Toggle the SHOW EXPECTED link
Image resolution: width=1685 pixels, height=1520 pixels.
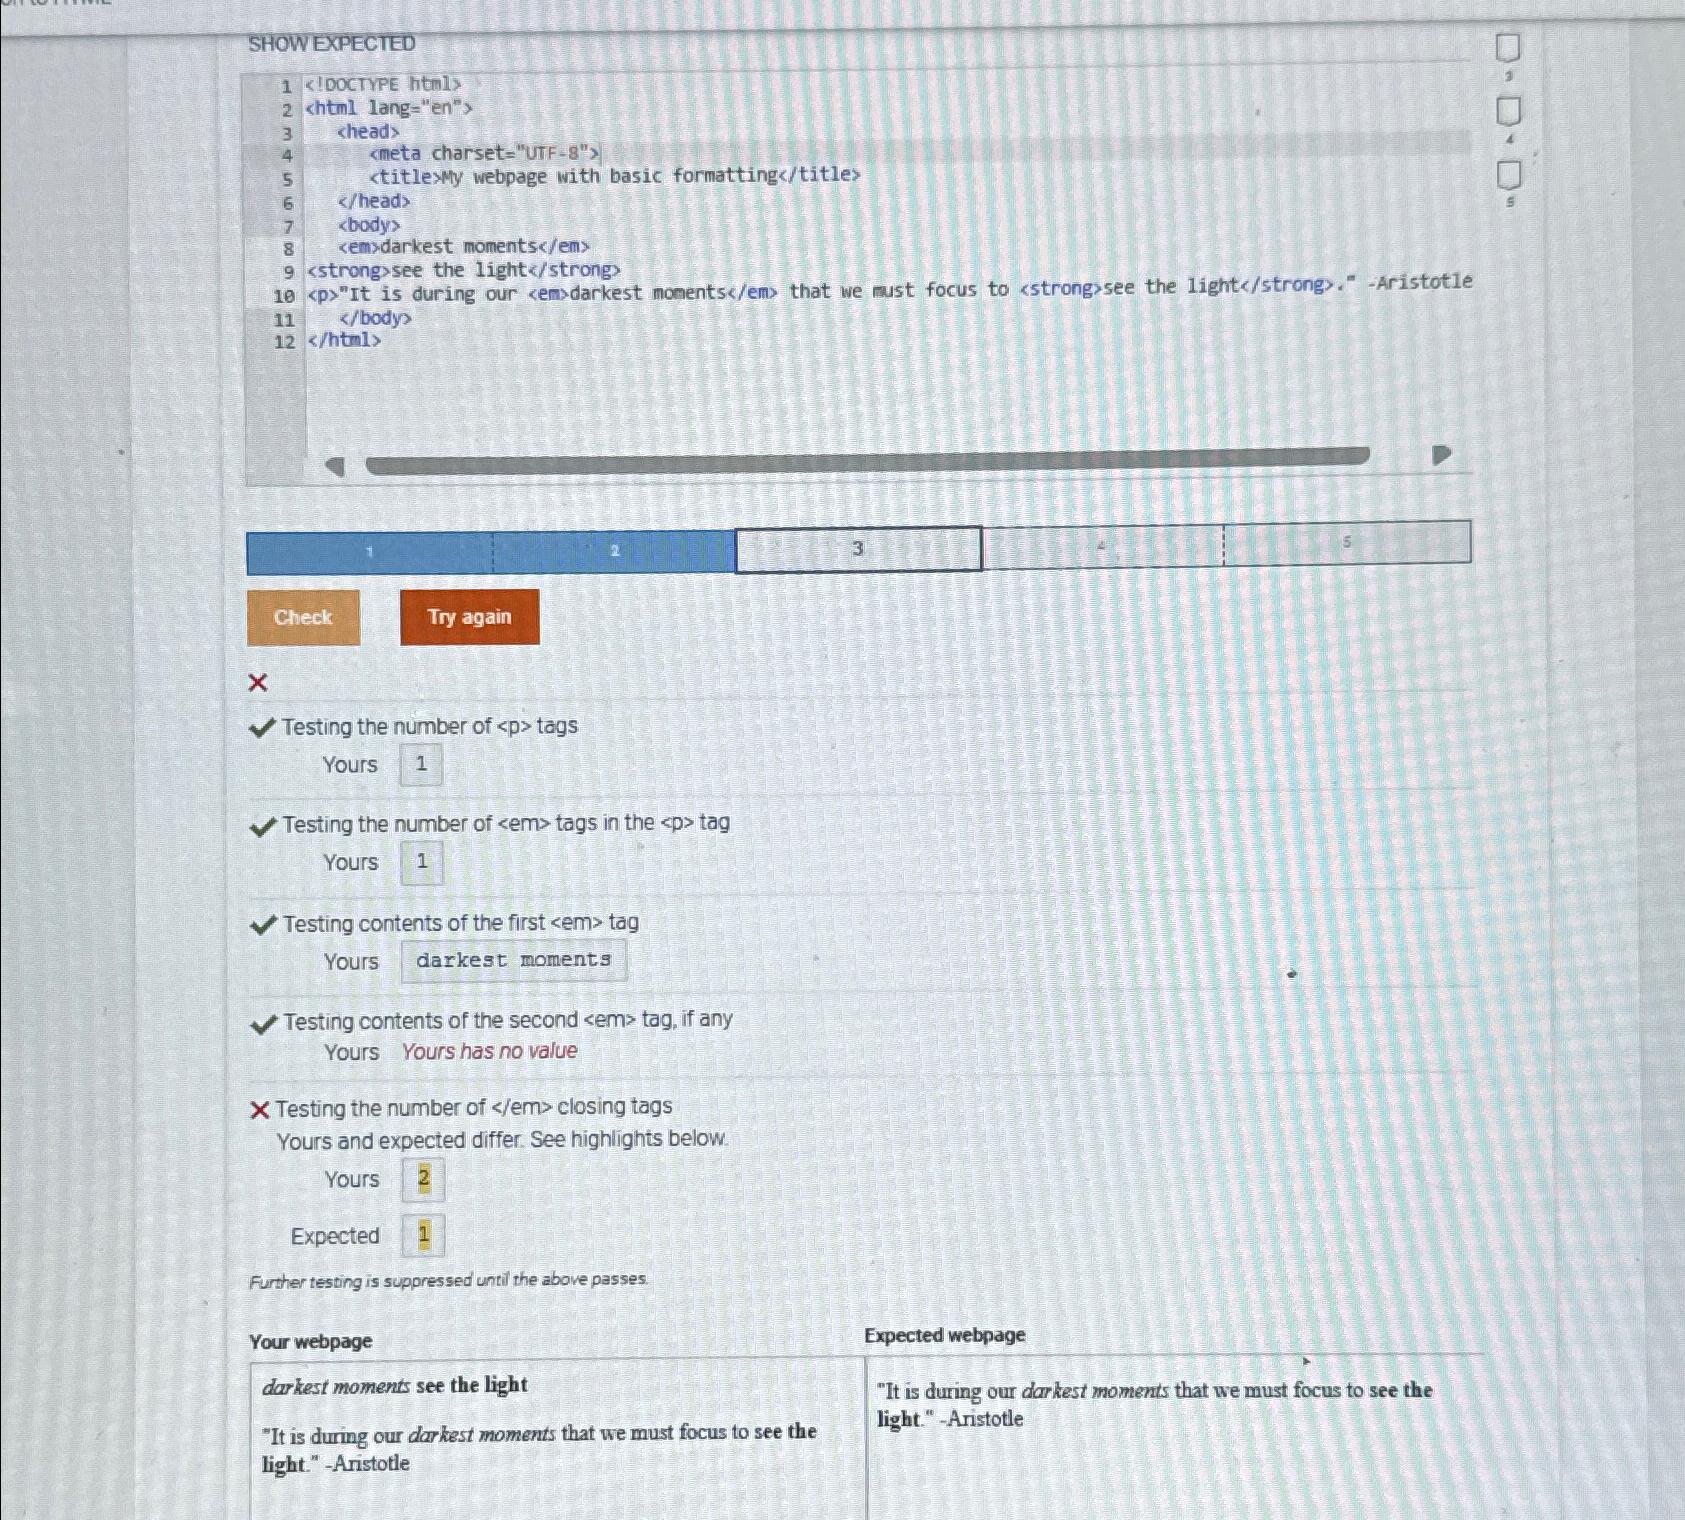[332, 43]
